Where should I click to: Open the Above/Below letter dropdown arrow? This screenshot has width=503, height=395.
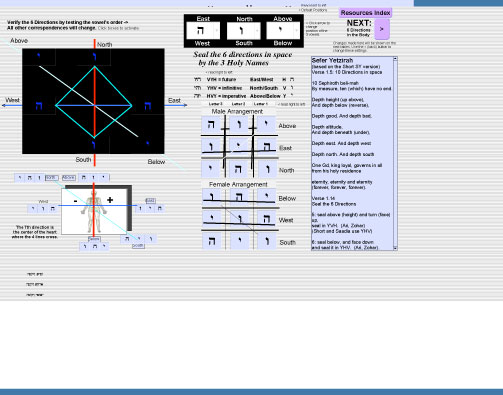coord(297,31)
